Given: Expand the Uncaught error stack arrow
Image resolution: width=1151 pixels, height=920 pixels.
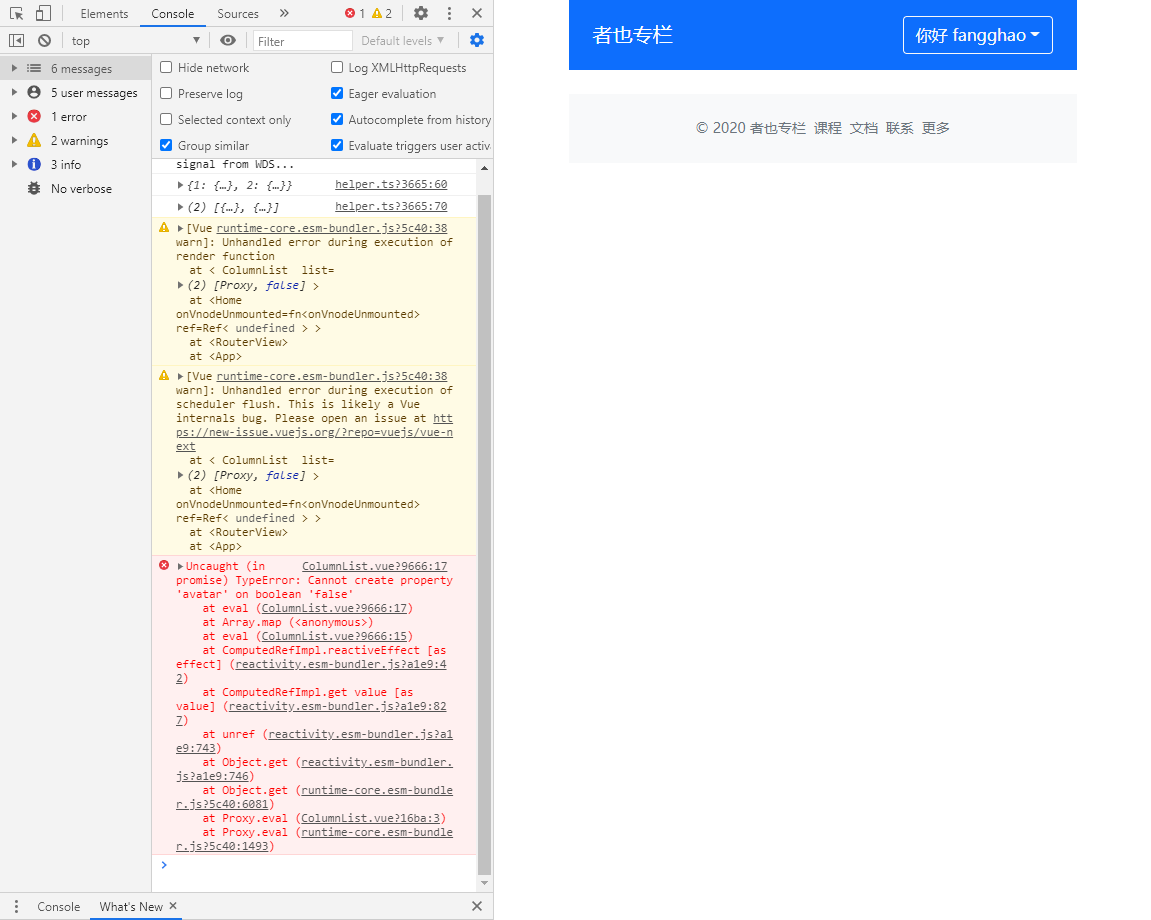Looking at the screenshot, I should [x=181, y=566].
